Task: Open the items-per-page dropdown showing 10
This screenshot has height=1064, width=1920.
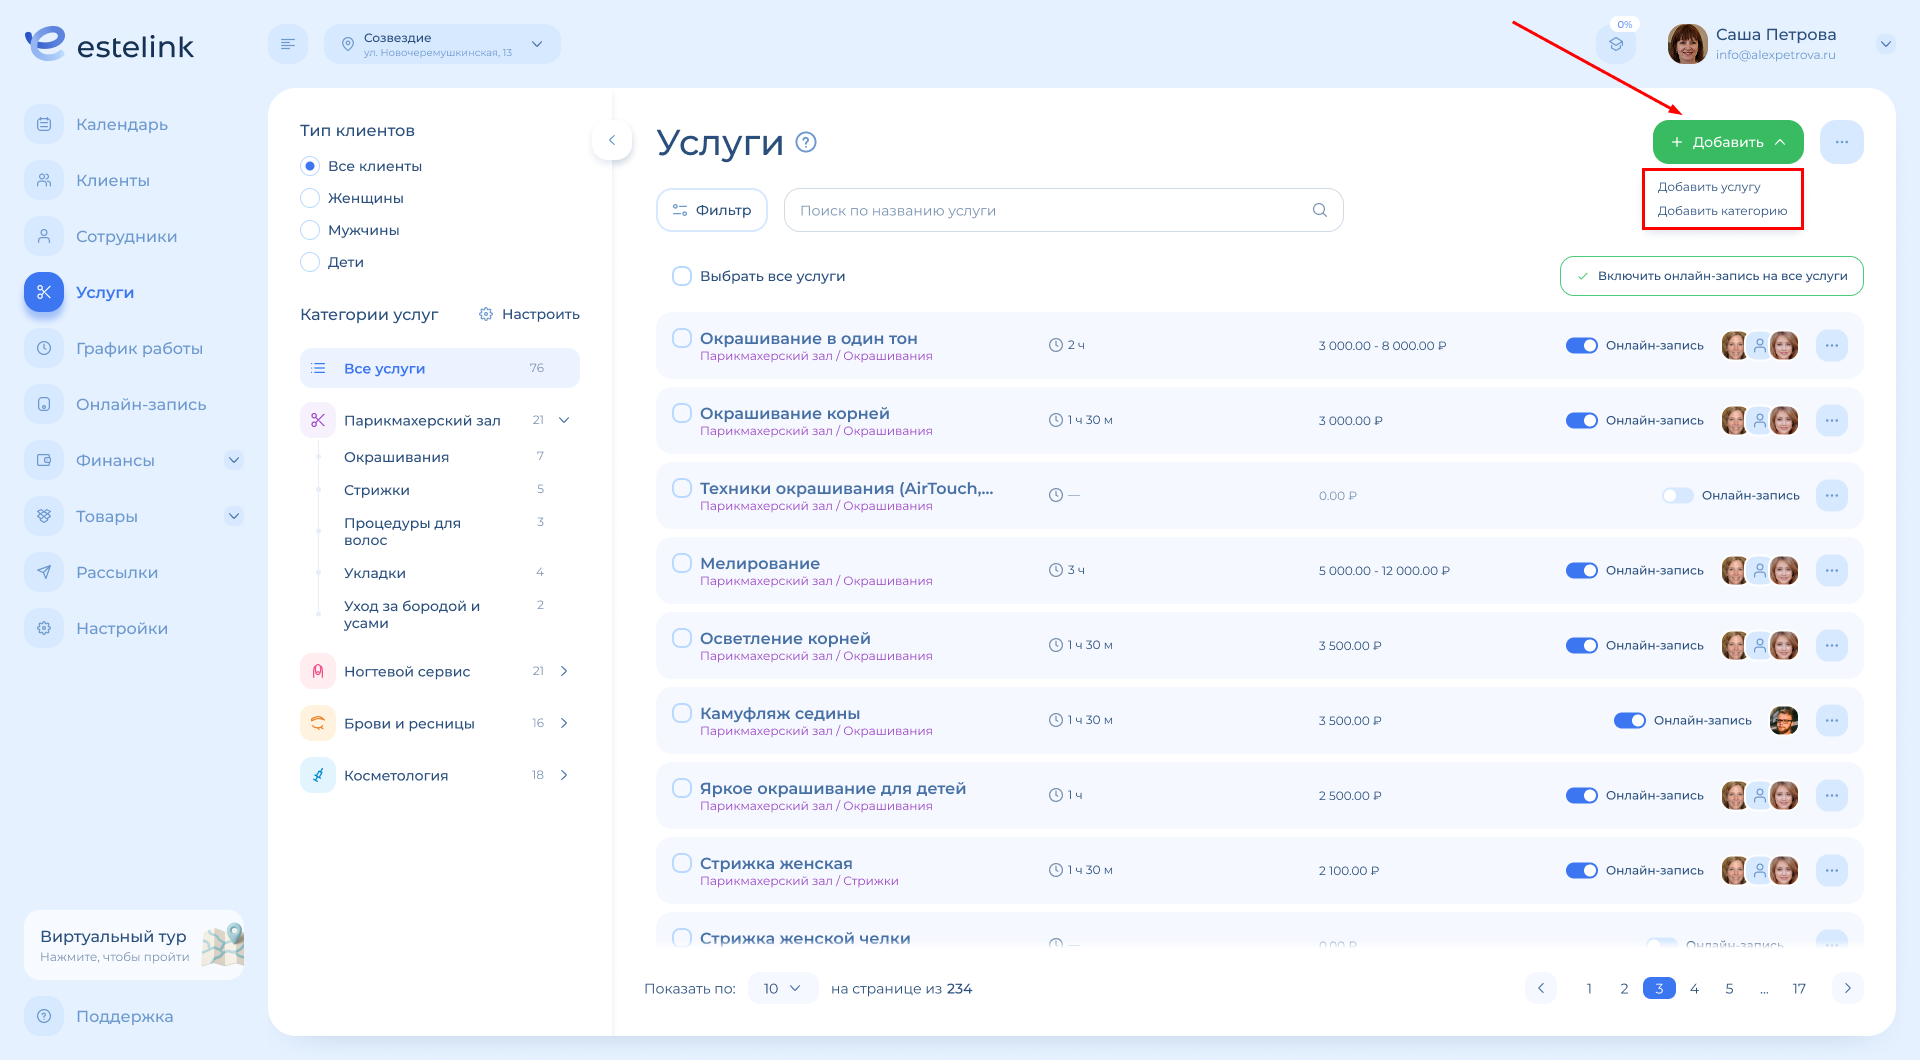Action: 782,988
